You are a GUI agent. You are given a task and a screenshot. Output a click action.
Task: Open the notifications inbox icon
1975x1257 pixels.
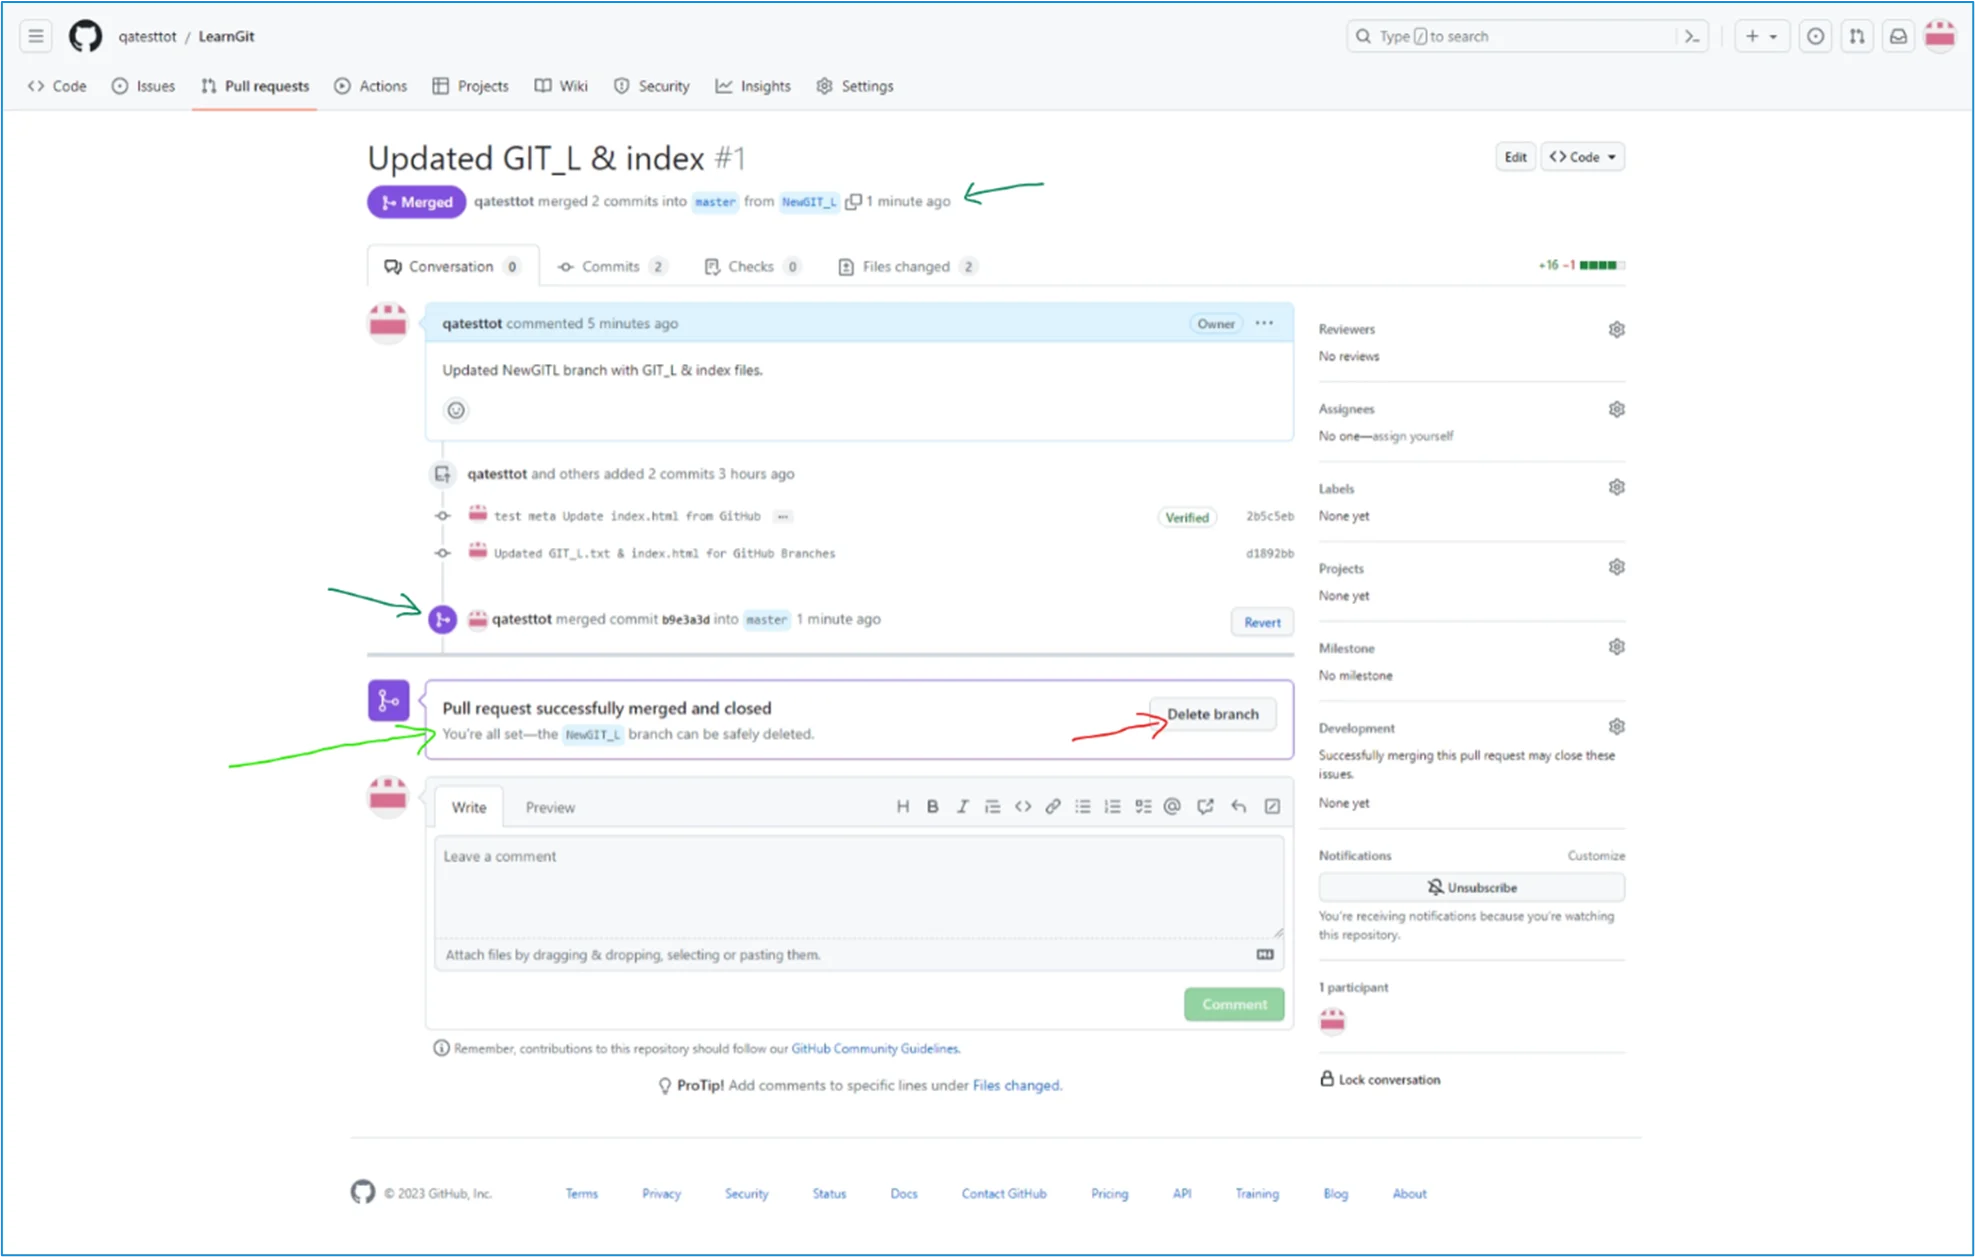coord(1898,36)
